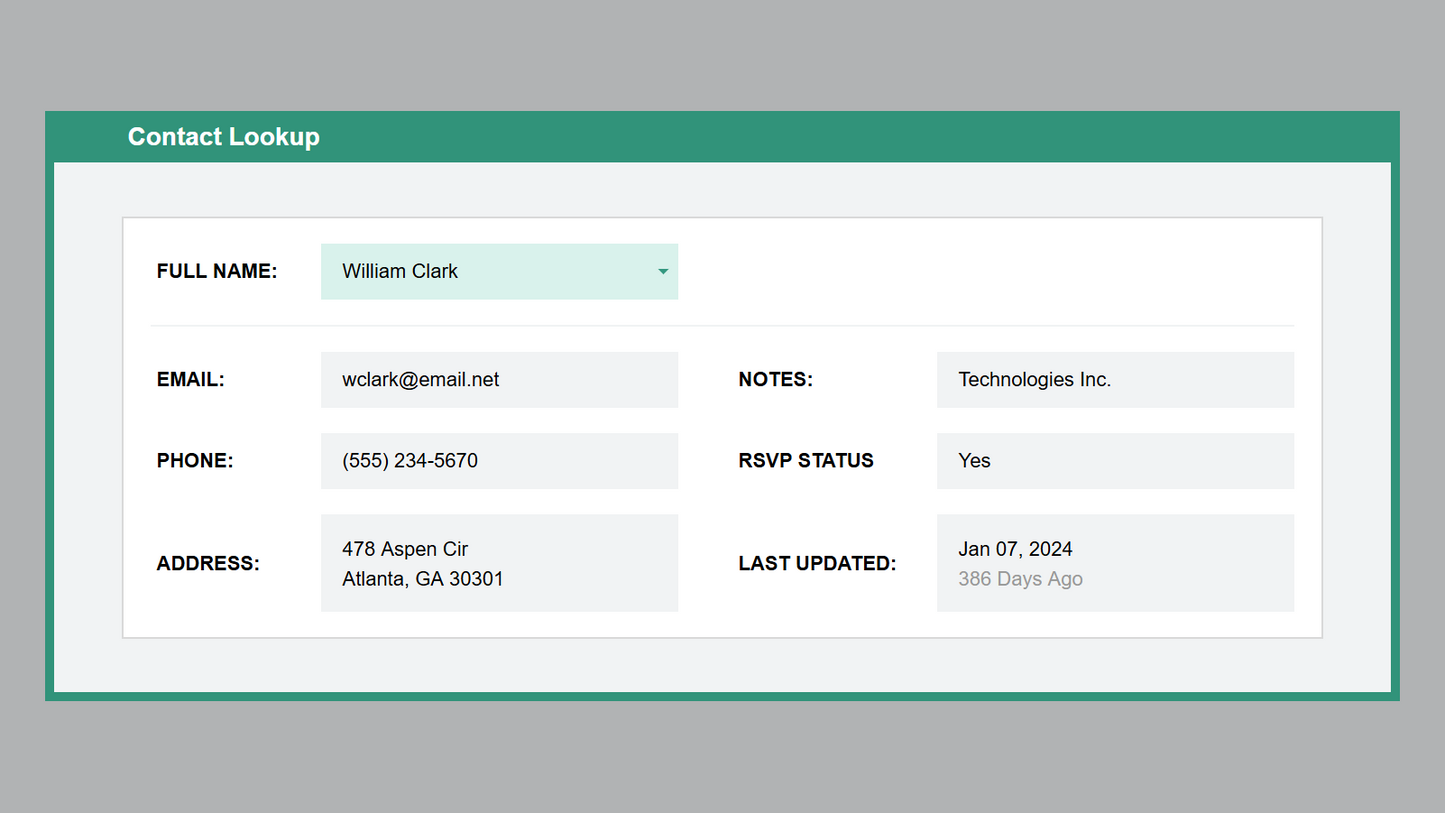
Task: Click the LAST UPDATED label
Action: tap(817, 563)
